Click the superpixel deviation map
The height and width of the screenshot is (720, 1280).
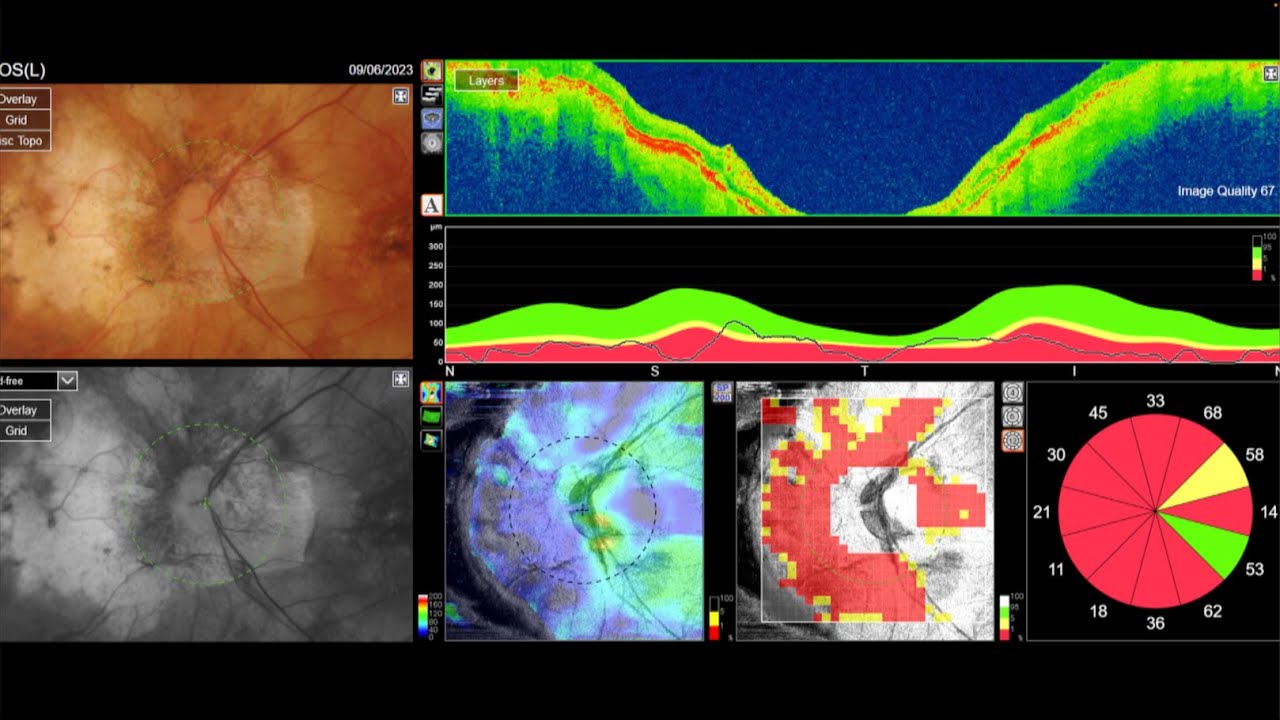865,511
